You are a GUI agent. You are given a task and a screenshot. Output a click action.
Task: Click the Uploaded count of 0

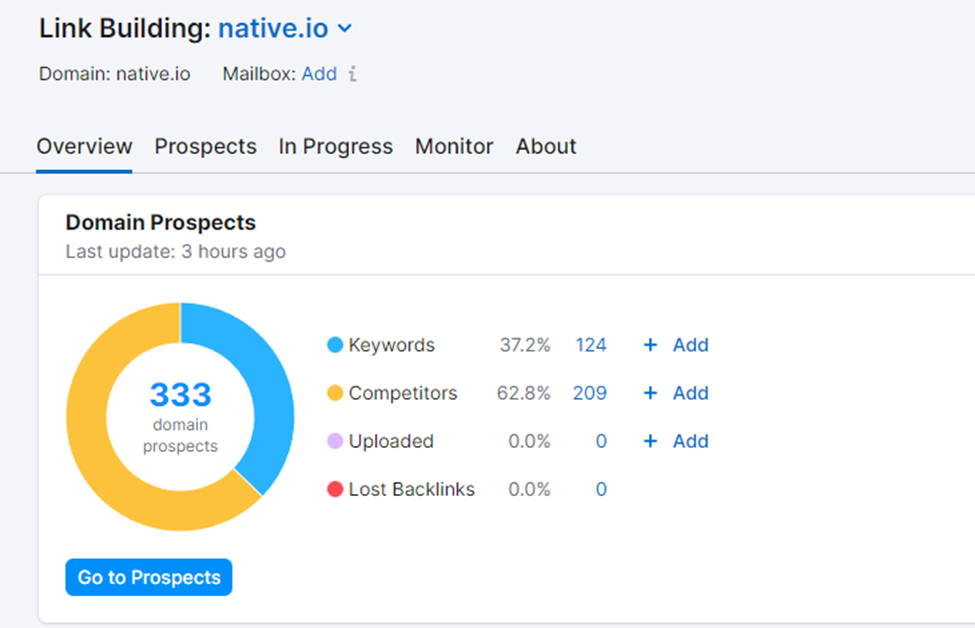click(601, 441)
